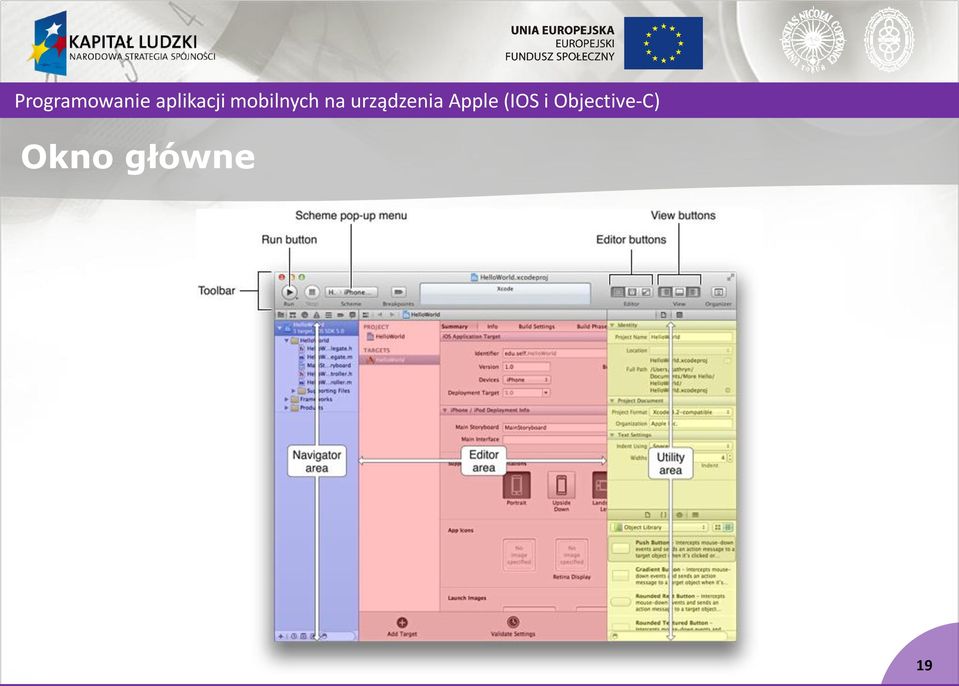Viewport: 959px width, 686px height.
Task: Select the Version editor button
Action: pyautogui.click(x=646, y=292)
